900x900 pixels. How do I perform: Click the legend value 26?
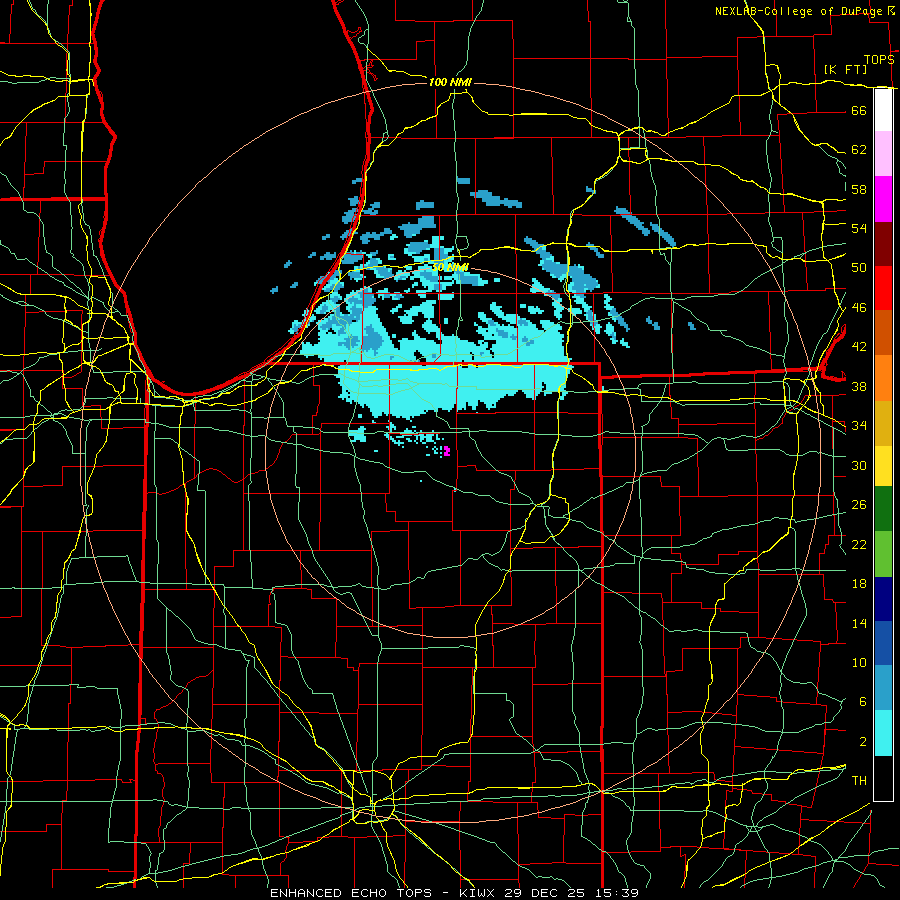pyautogui.click(x=859, y=505)
